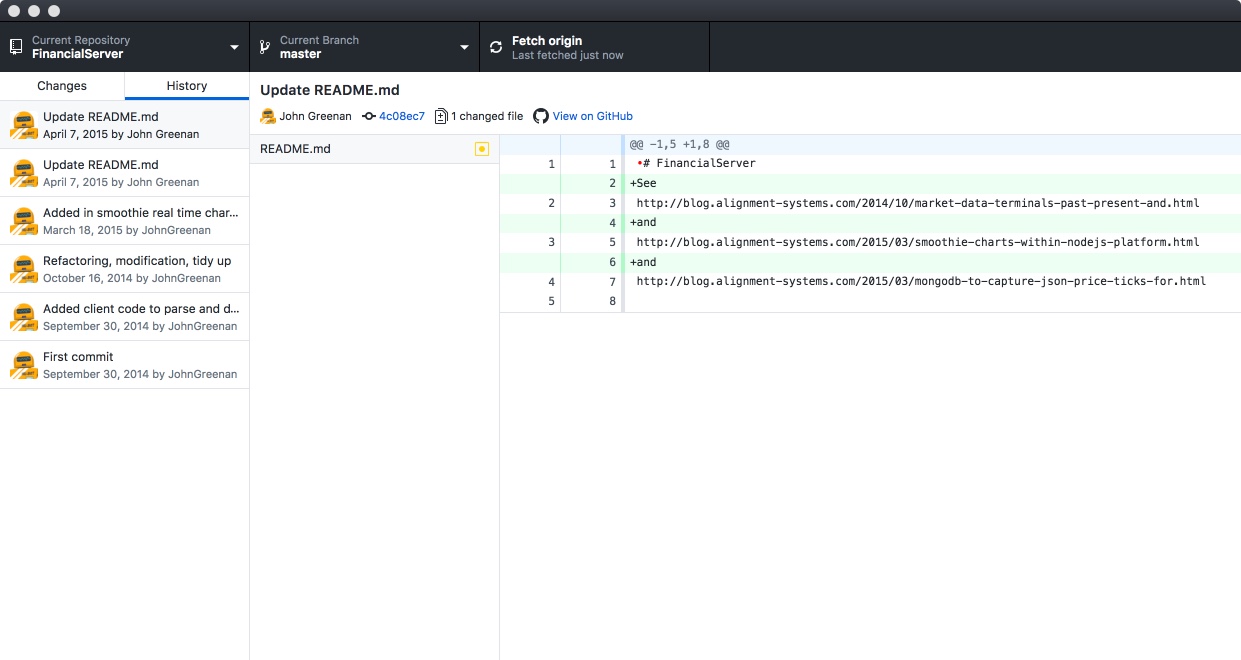Select the Added in smoothie real time commit
The width and height of the screenshot is (1241, 660).
[x=124, y=221]
